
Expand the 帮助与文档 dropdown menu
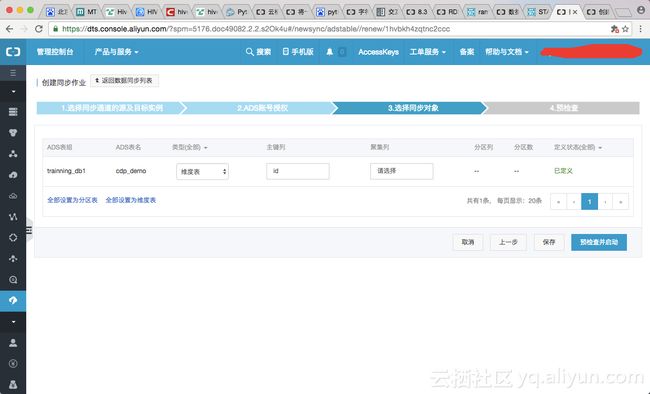[x=507, y=52]
